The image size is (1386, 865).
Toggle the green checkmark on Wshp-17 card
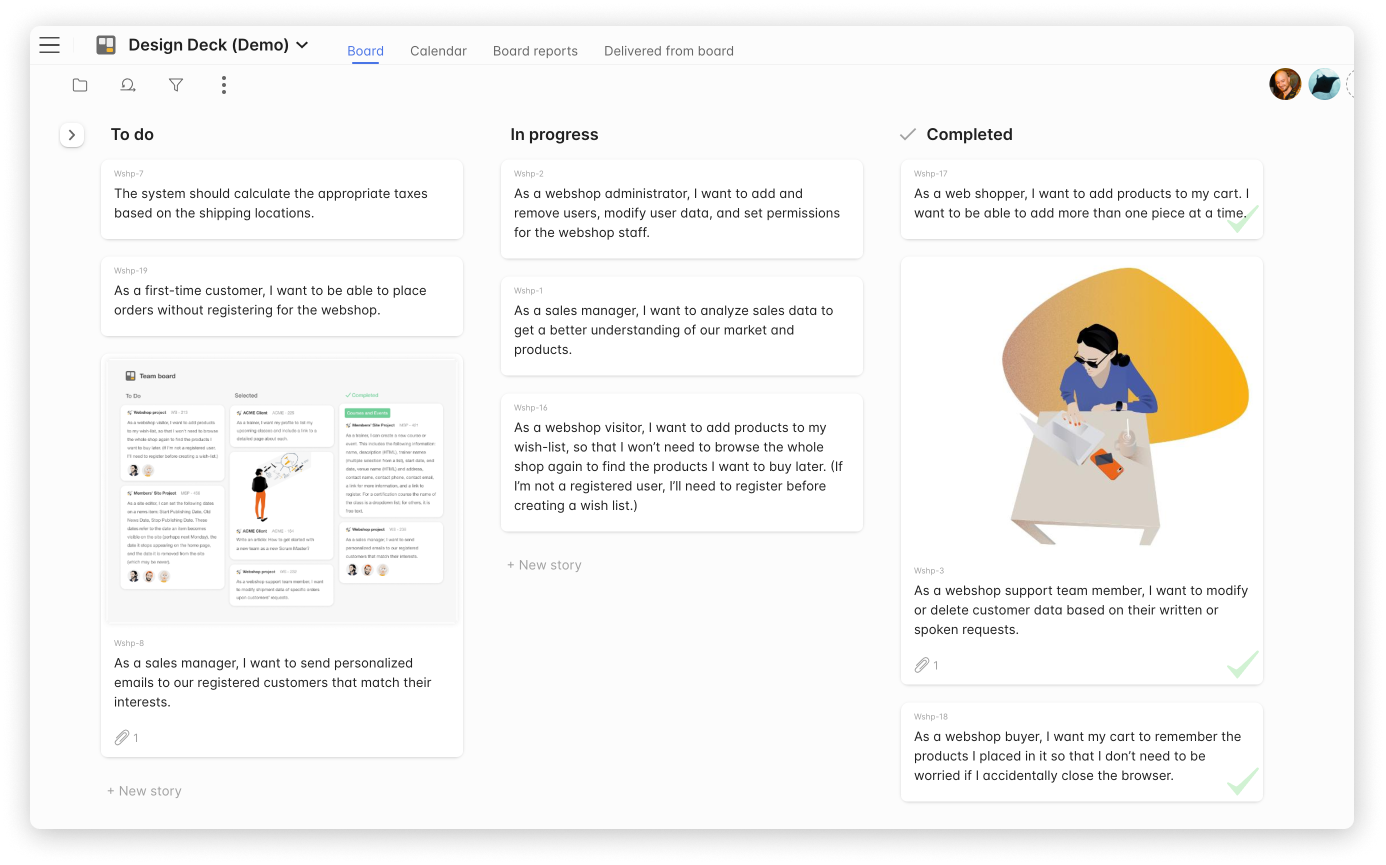point(1241,219)
